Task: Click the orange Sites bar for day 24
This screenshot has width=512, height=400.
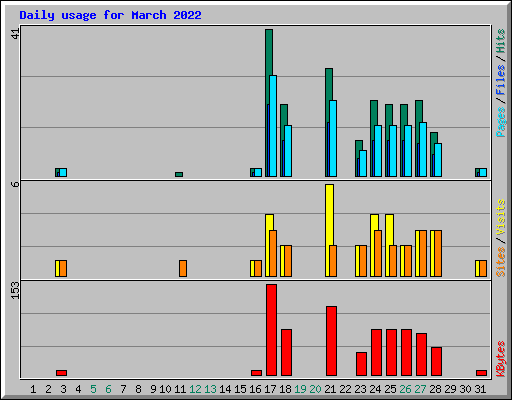Action: 378,253
